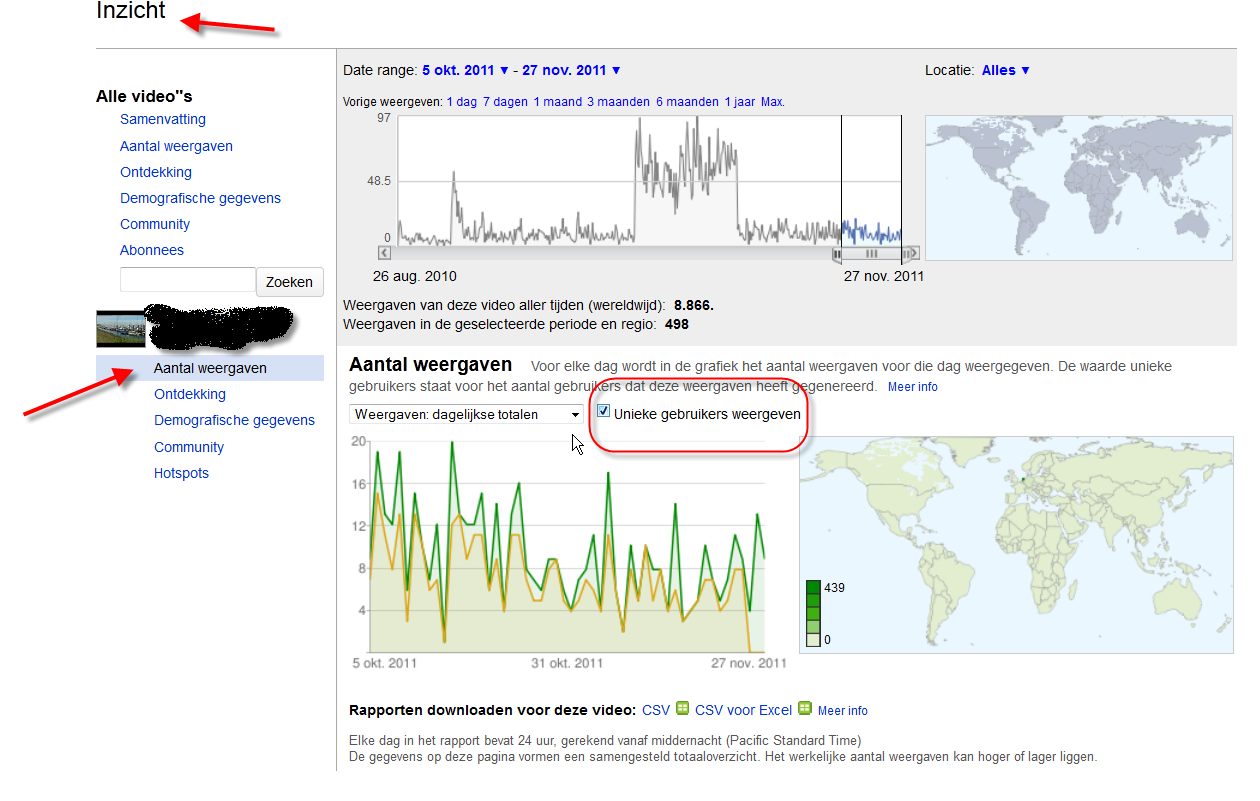Image resolution: width=1260 pixels, height=801 pixels.
Task: Select the Max. range preset
Action: tap(773, 102)
